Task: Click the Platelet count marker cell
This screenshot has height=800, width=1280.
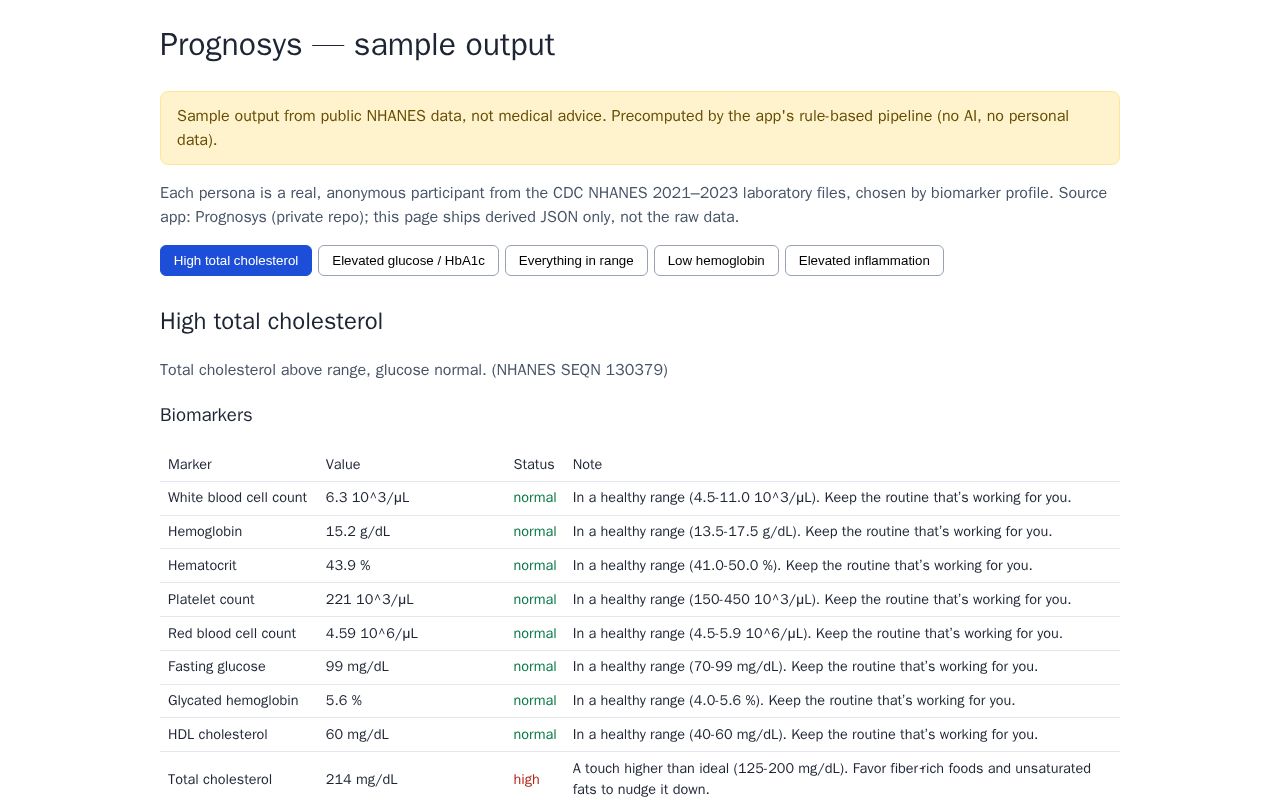Action: click(x=211, y=600)
